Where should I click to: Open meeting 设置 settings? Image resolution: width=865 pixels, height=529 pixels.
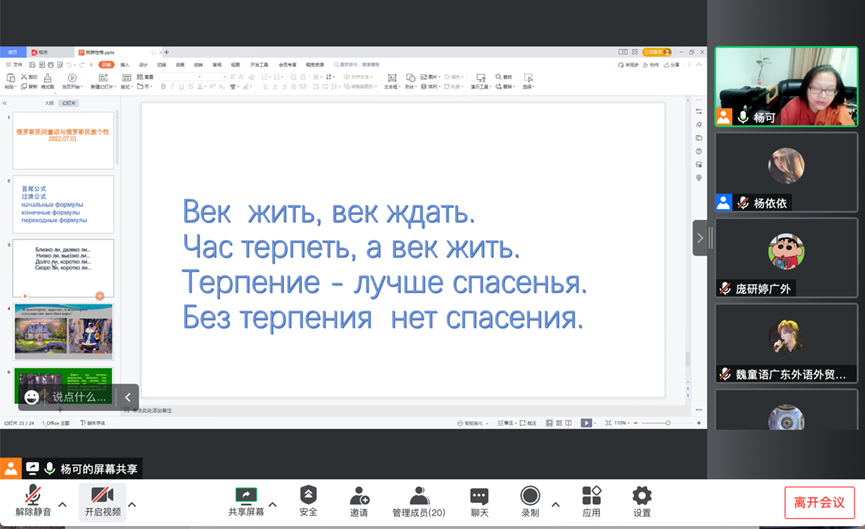pyautogui.click(x=641, y=501)
